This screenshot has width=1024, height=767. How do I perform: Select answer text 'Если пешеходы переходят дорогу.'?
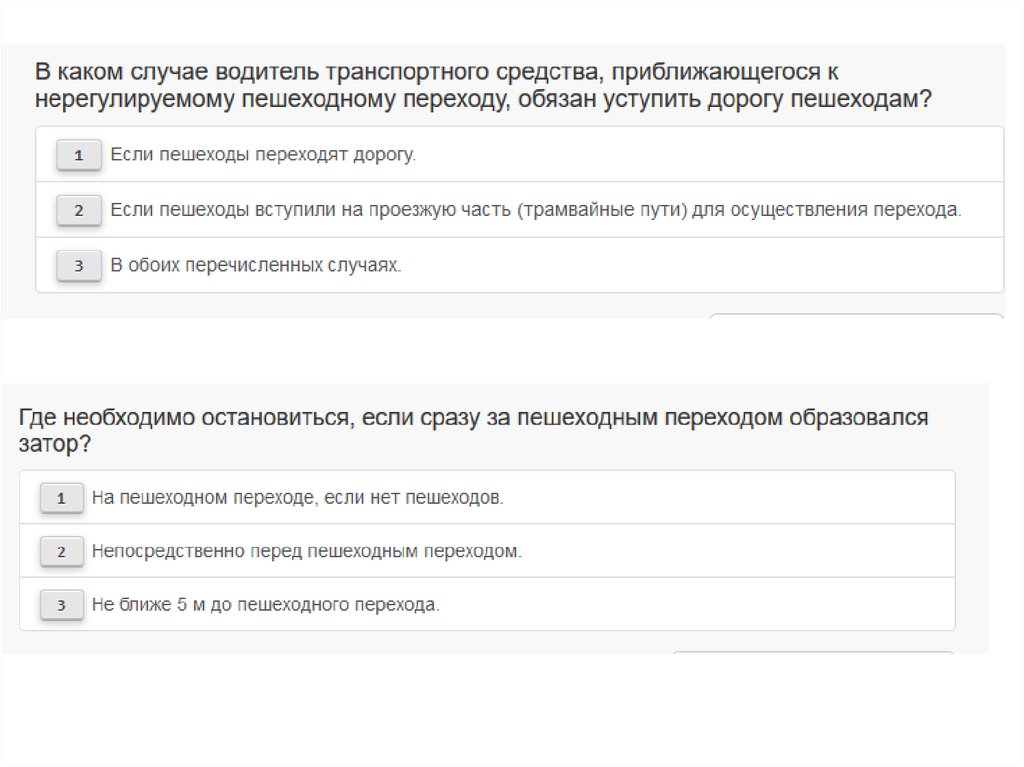(x=262, y=155)
